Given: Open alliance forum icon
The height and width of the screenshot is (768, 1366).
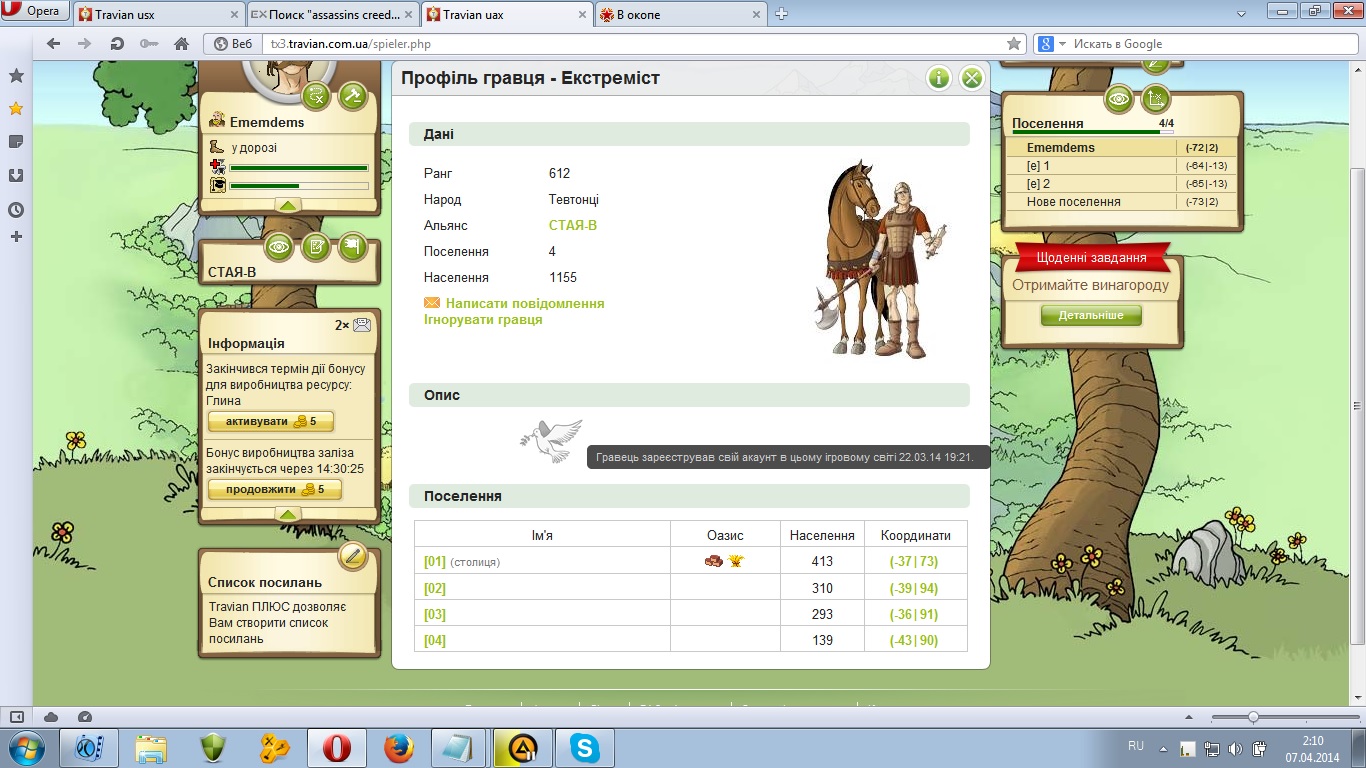Looking at the screenshot, I should pos(316,246).
